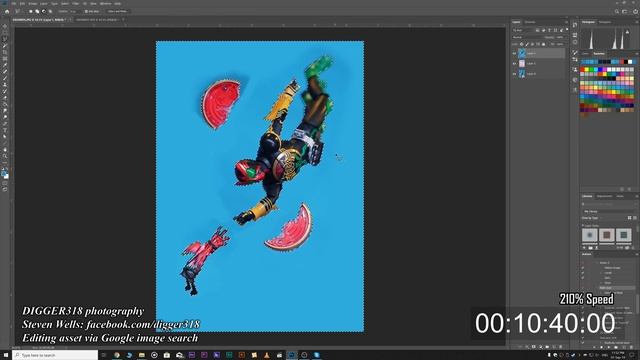Select the Brush tool
The width and height of the screenshot is (640, 360).
pyautogui.click(x=5, y=78)
